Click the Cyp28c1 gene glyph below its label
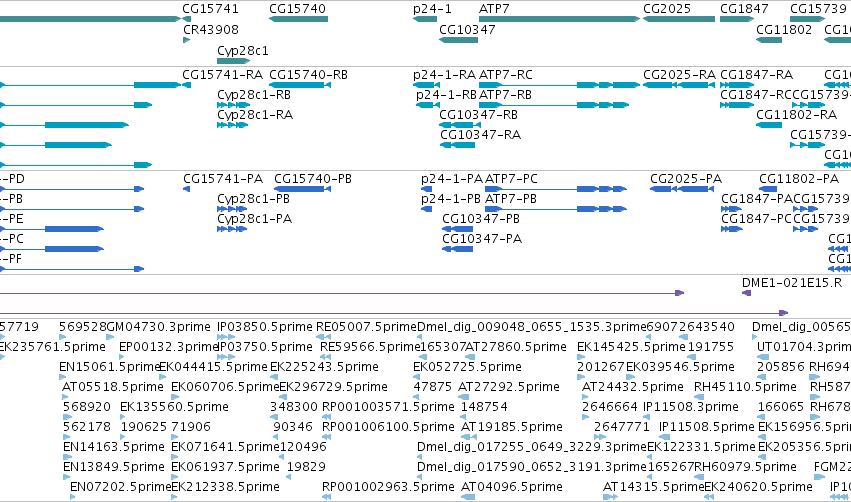The height and width of the screenshot is (502, 851). (x=233, y=61)
